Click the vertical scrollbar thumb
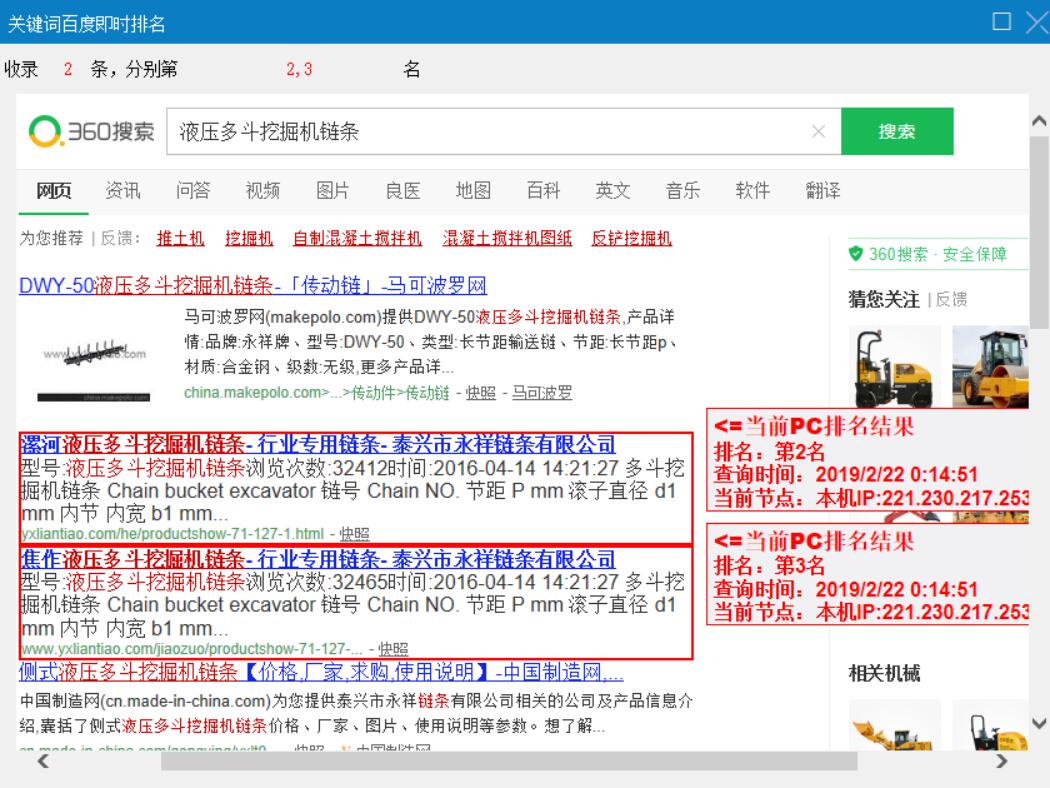The image size is (1050, 788). pyautogui.click(x=1039, y=232)
